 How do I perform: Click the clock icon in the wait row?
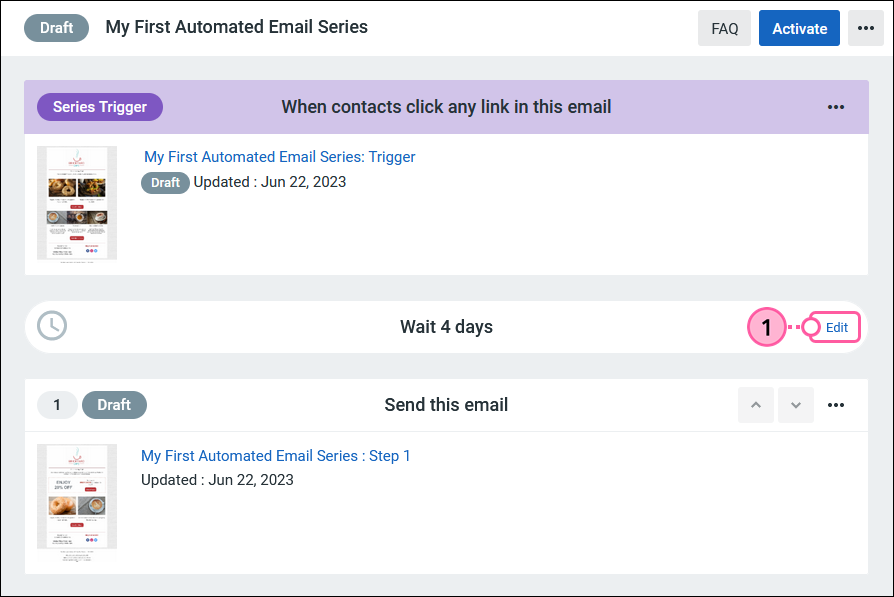pyautogui.click(x=52, y=326)
